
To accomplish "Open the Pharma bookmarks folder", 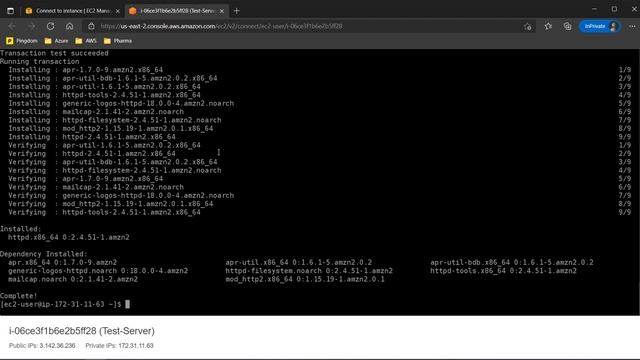I will tap(118, 41).
